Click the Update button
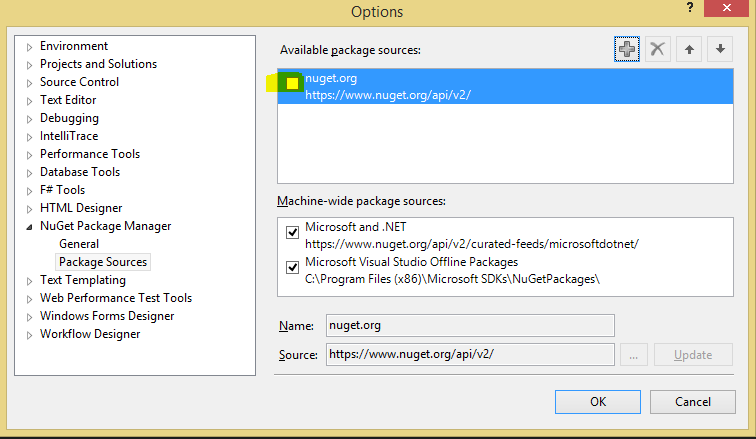The height and width of the screenshot is (439, 756). (693, 355)
